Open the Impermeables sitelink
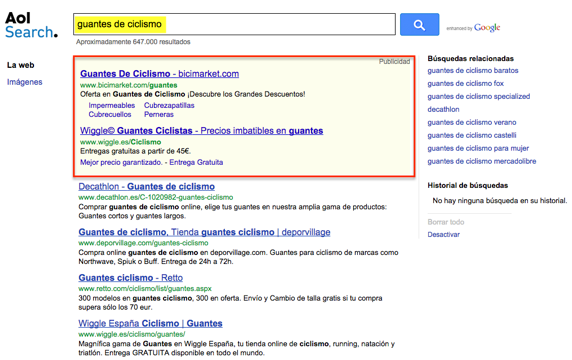The height and width of the screenshot is (360, 572). click(112, 105)
